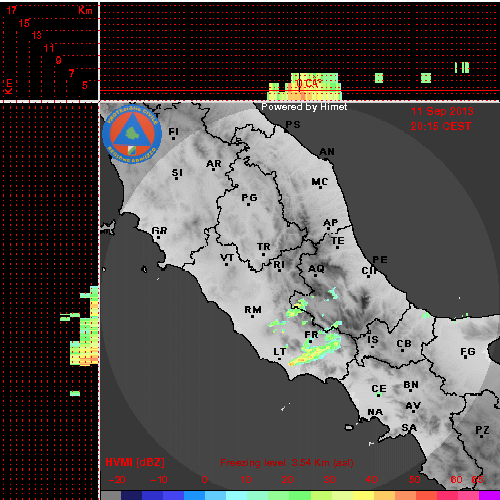Select the PE city label
Viewport: 500px width, 500px height.
pyautogui.click(x=380, y=260)
